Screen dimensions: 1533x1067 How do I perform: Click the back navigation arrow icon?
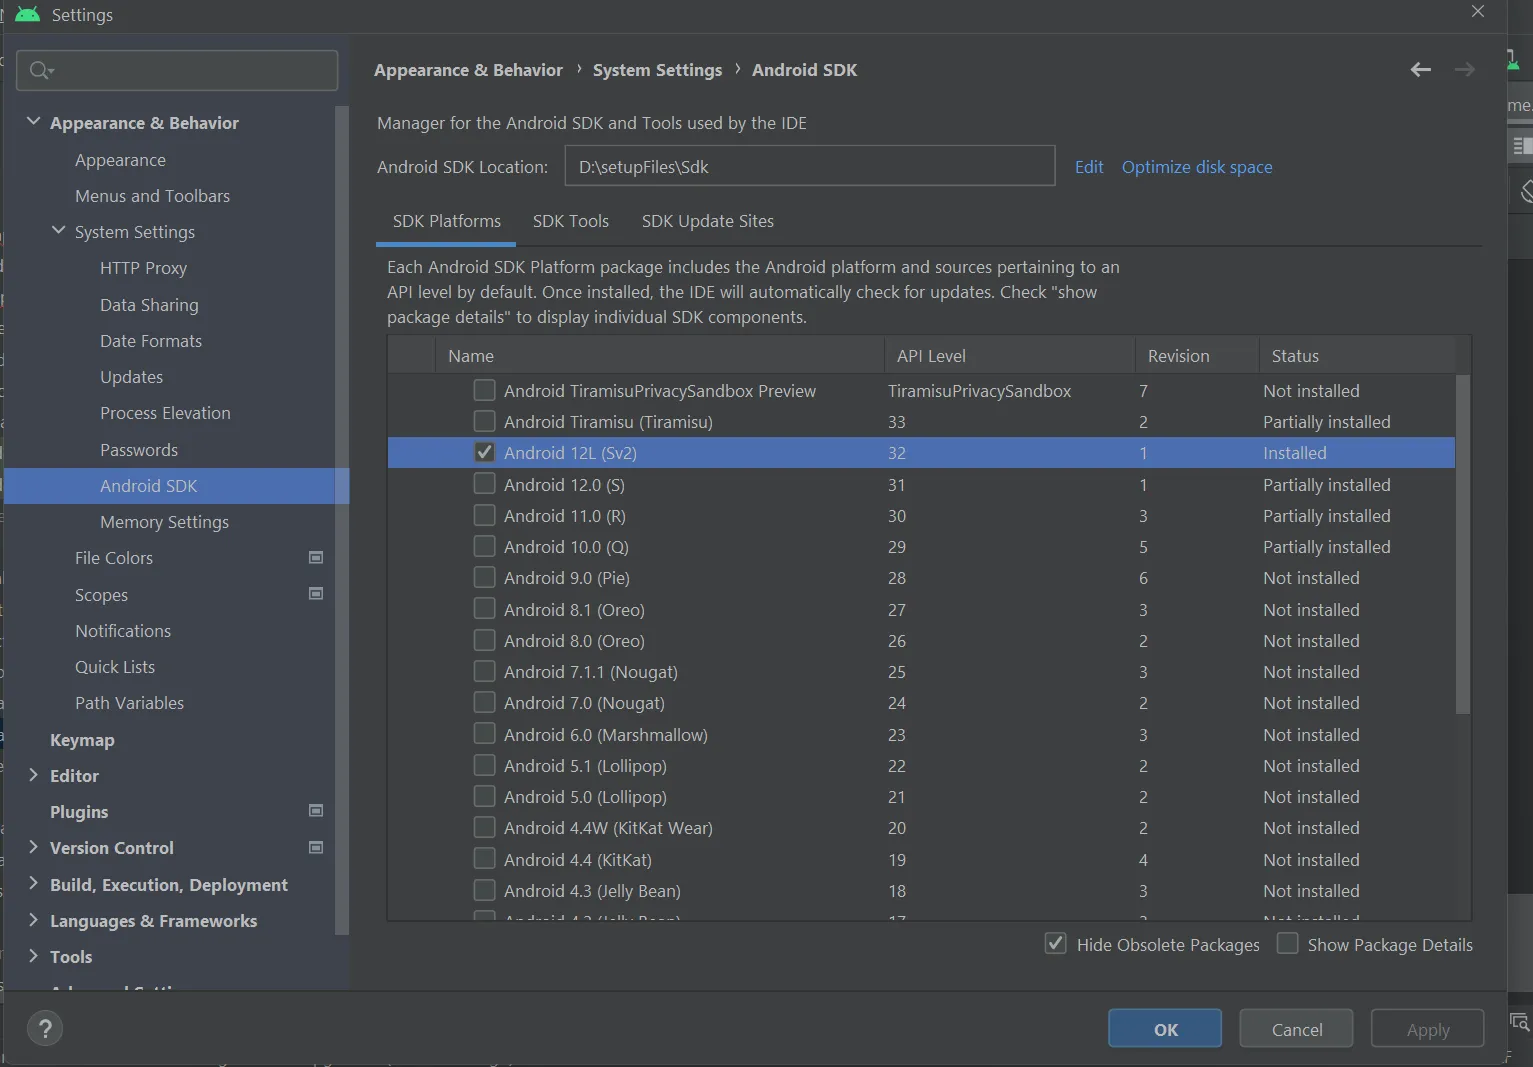pos(1420,70)
